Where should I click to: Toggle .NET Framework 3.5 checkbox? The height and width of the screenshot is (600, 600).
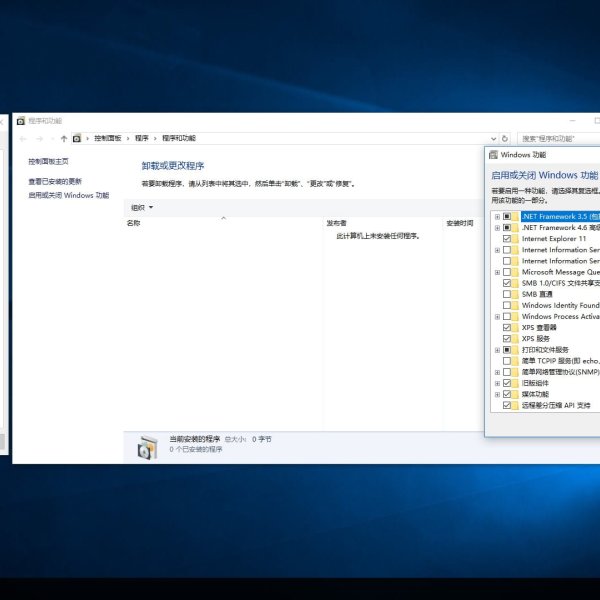[507, 217]
